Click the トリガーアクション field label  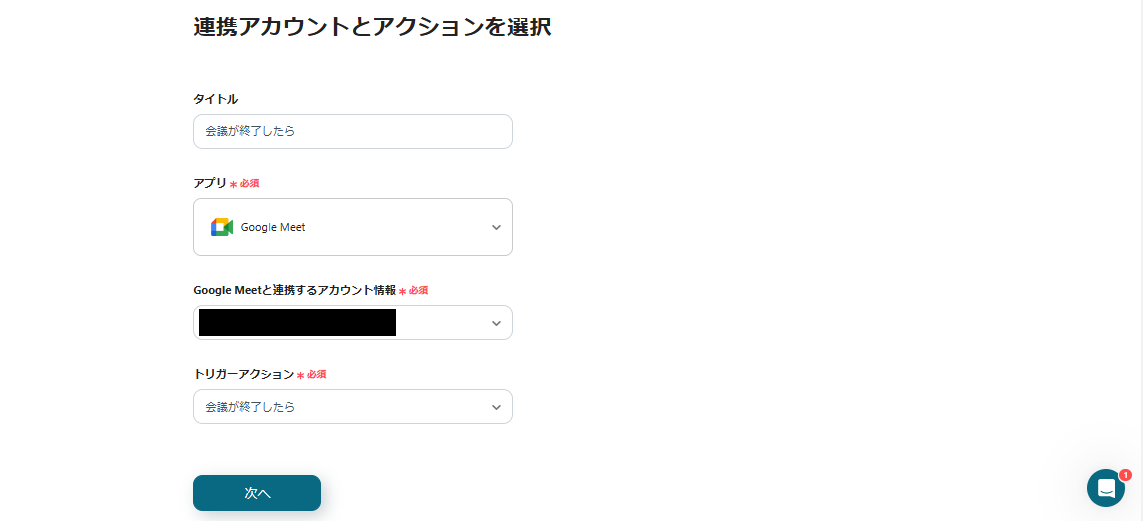point(243,374)
